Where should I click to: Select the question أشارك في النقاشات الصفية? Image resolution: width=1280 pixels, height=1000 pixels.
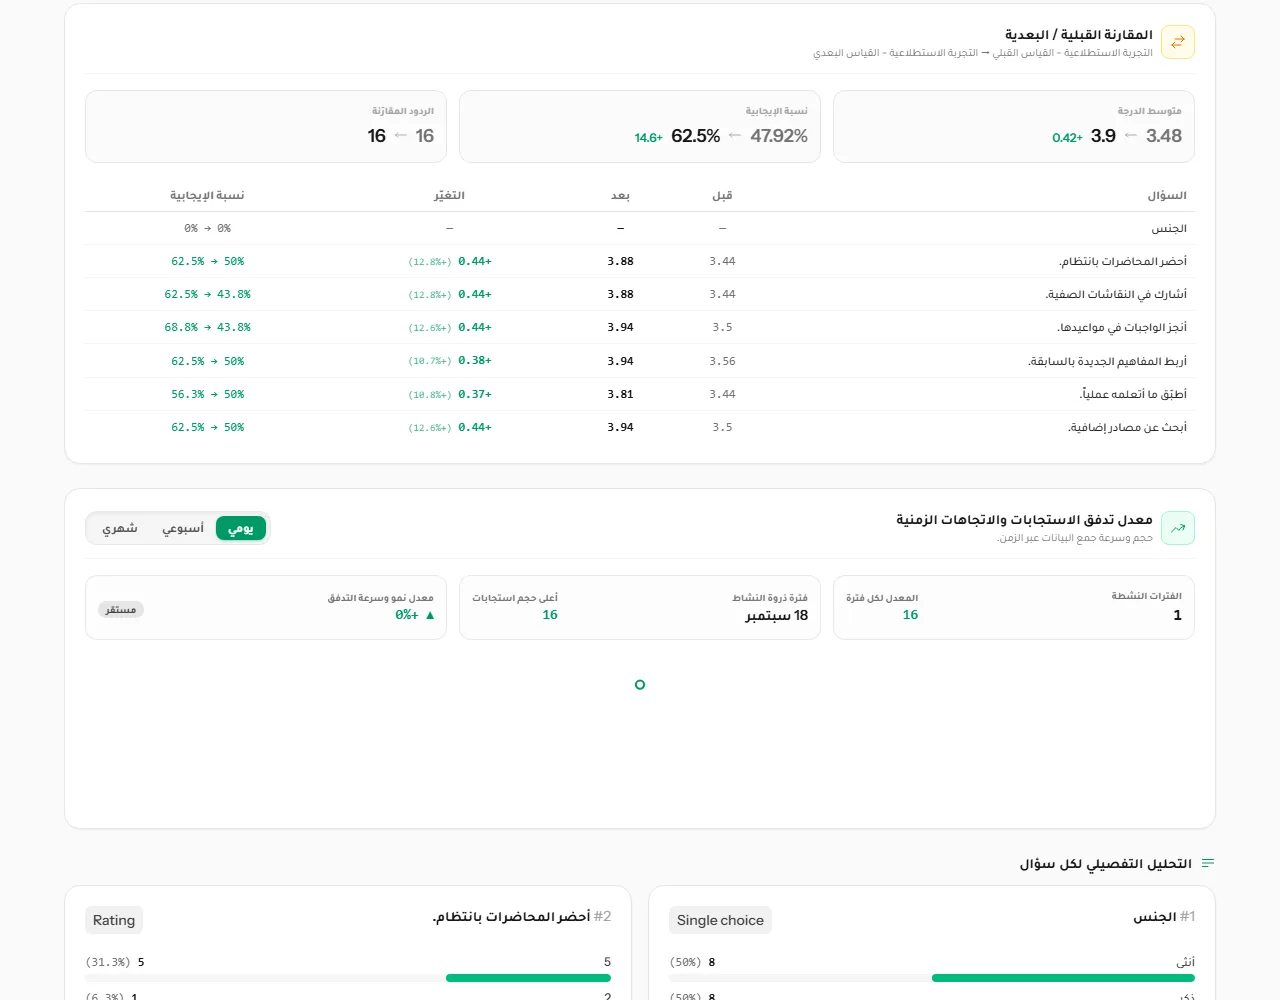[1116, 294]
